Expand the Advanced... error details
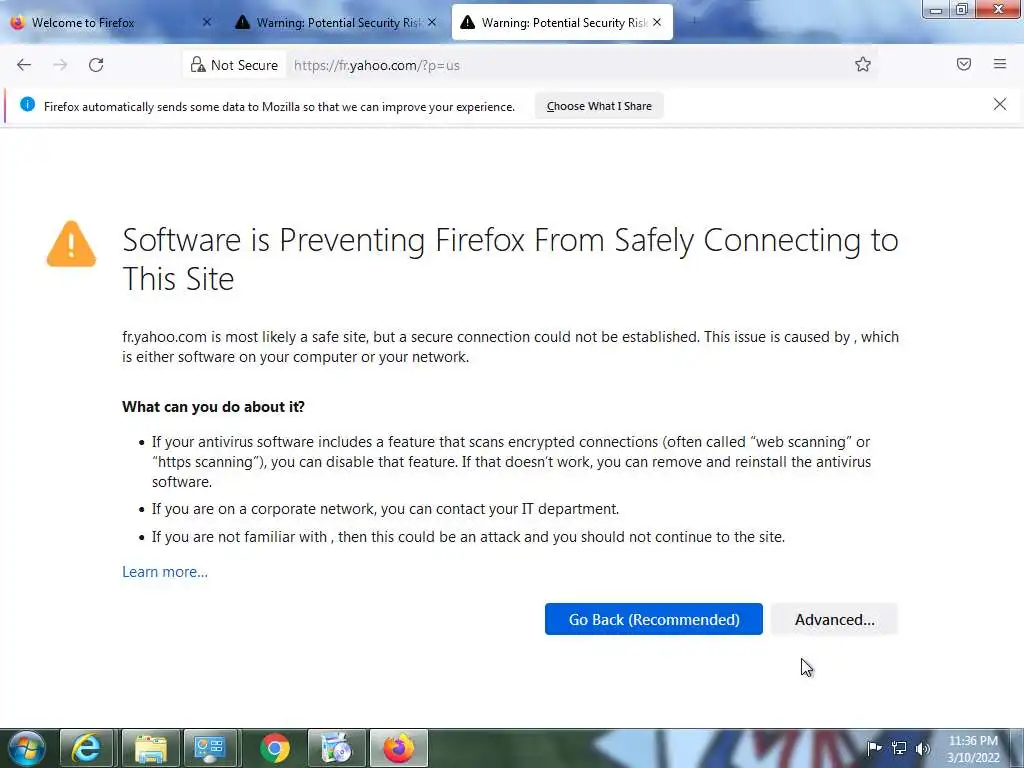 [x=834, y=619]
